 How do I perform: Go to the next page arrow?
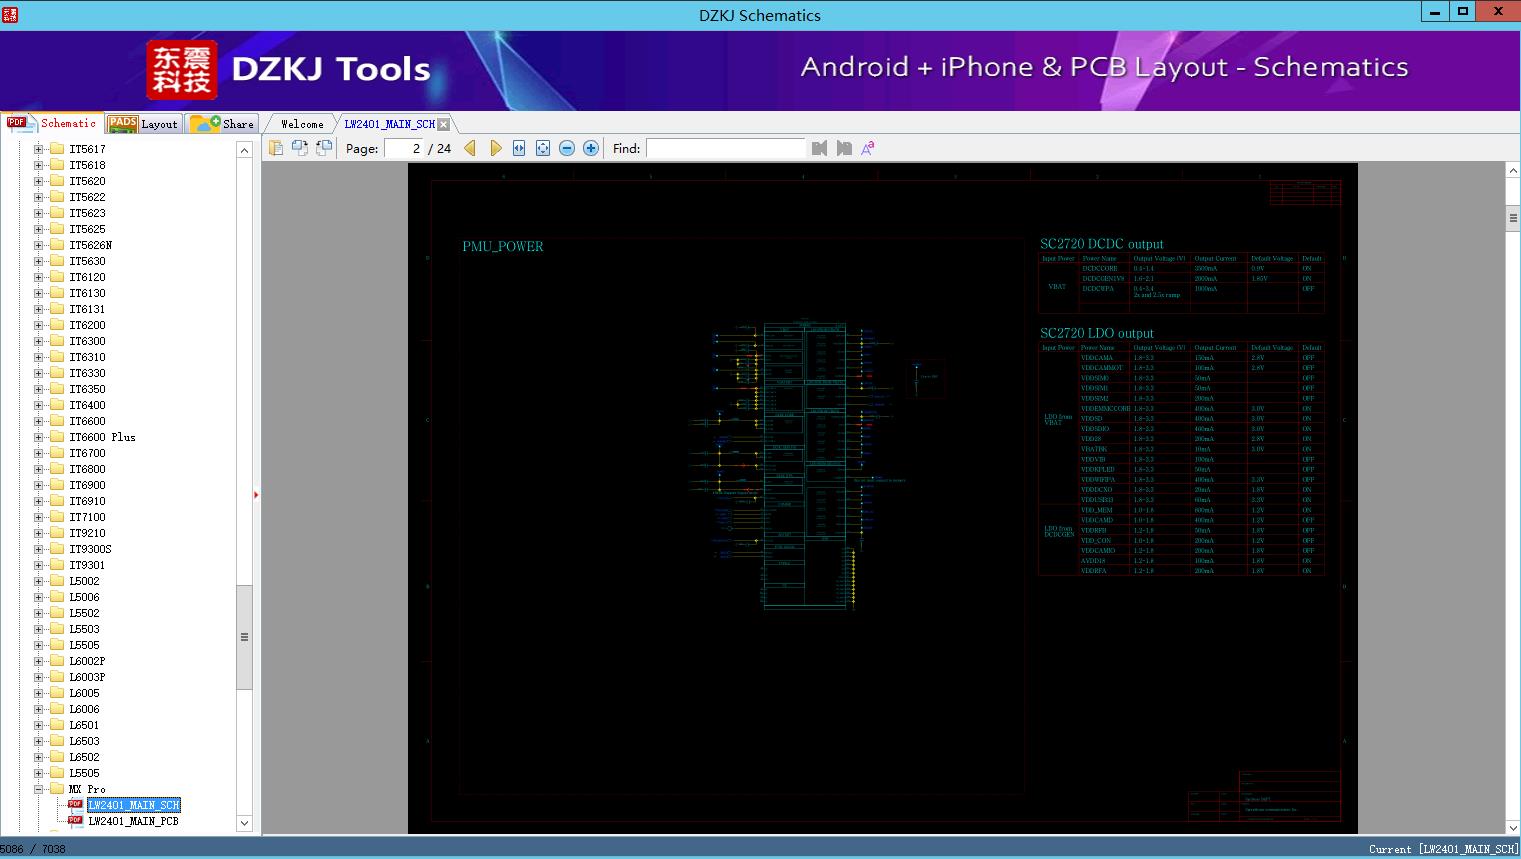[x=495, y=148]
